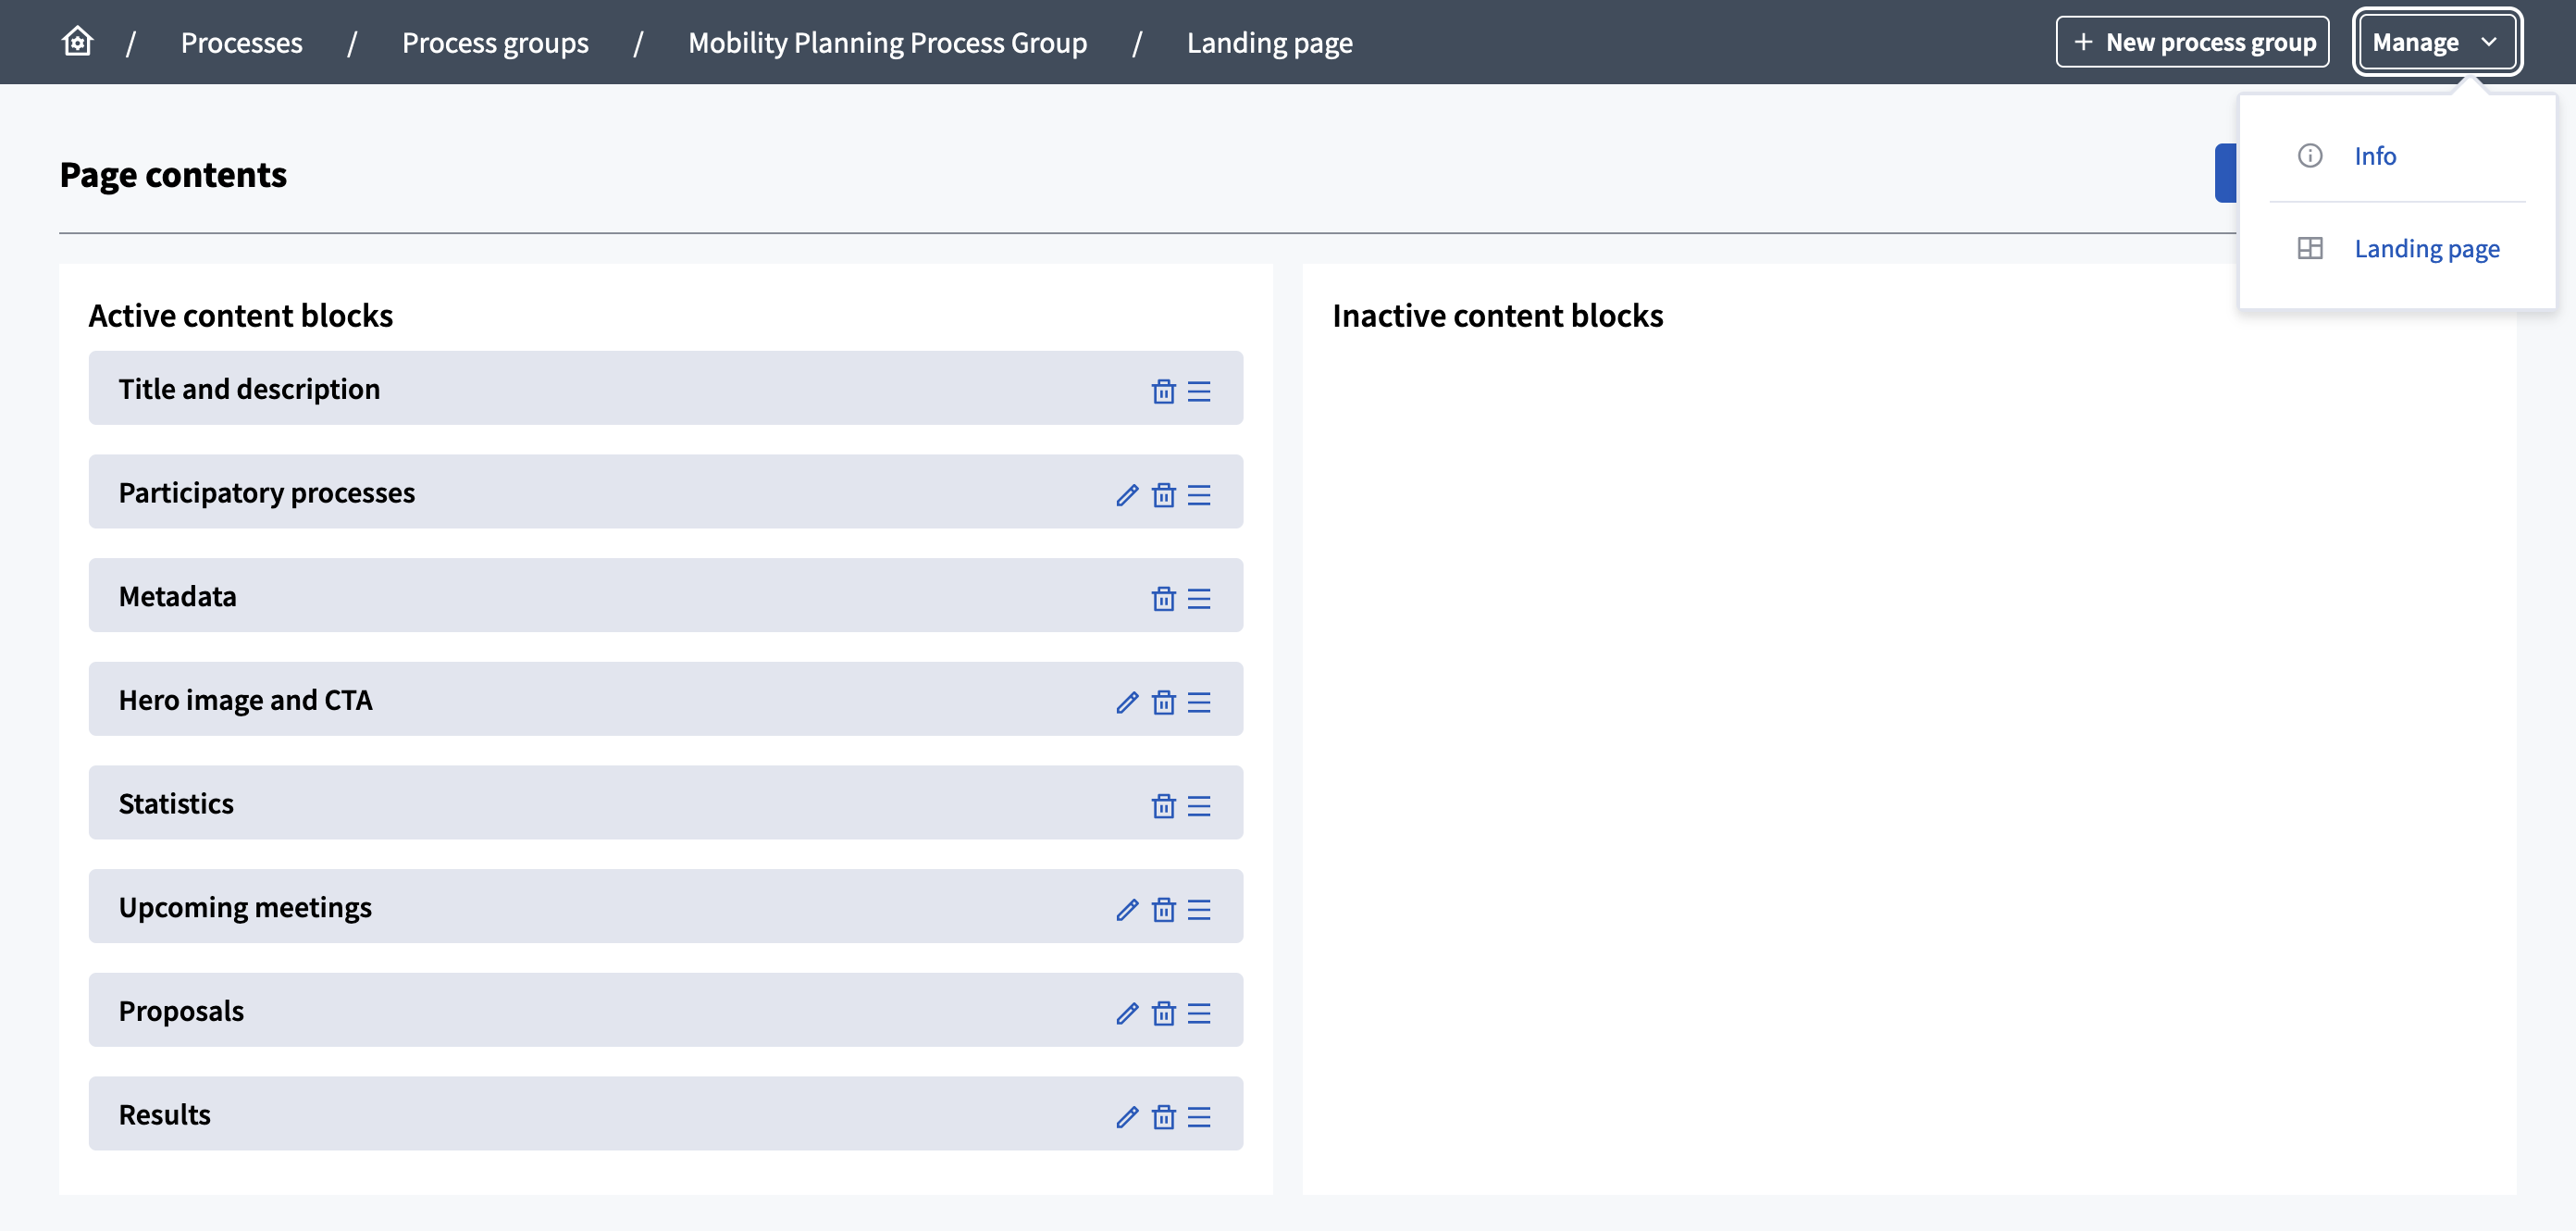Delete the Results content block
The image size is (2576, 1231).
(1163, 1117)
